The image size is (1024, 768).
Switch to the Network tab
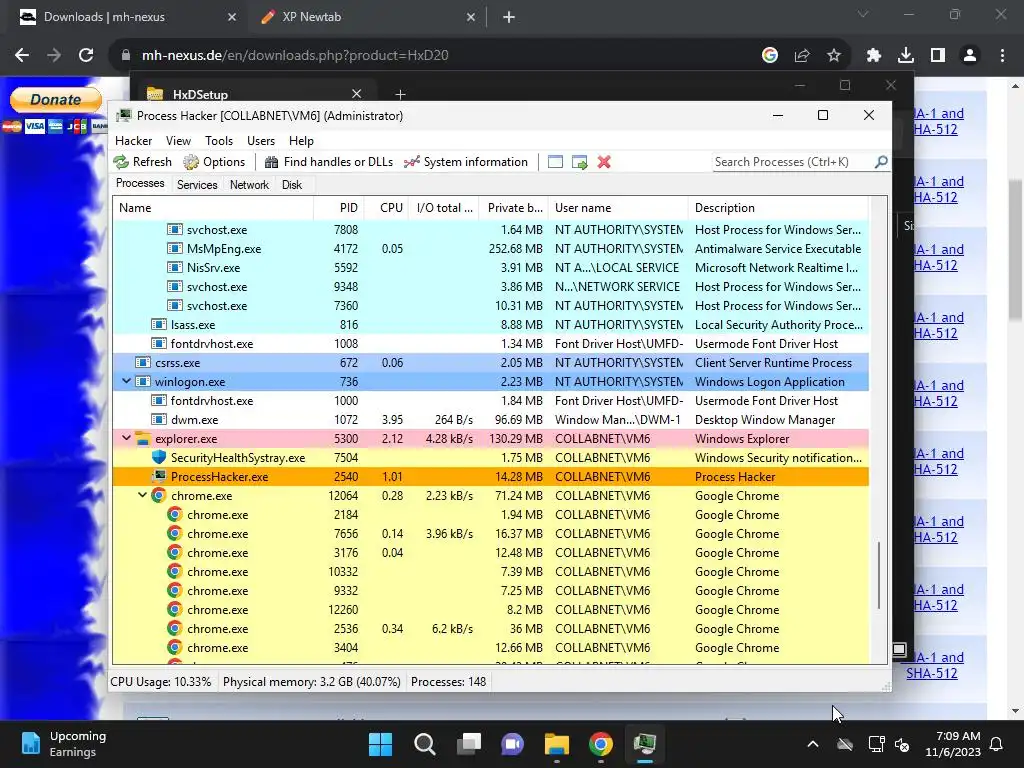click(249, 185)
